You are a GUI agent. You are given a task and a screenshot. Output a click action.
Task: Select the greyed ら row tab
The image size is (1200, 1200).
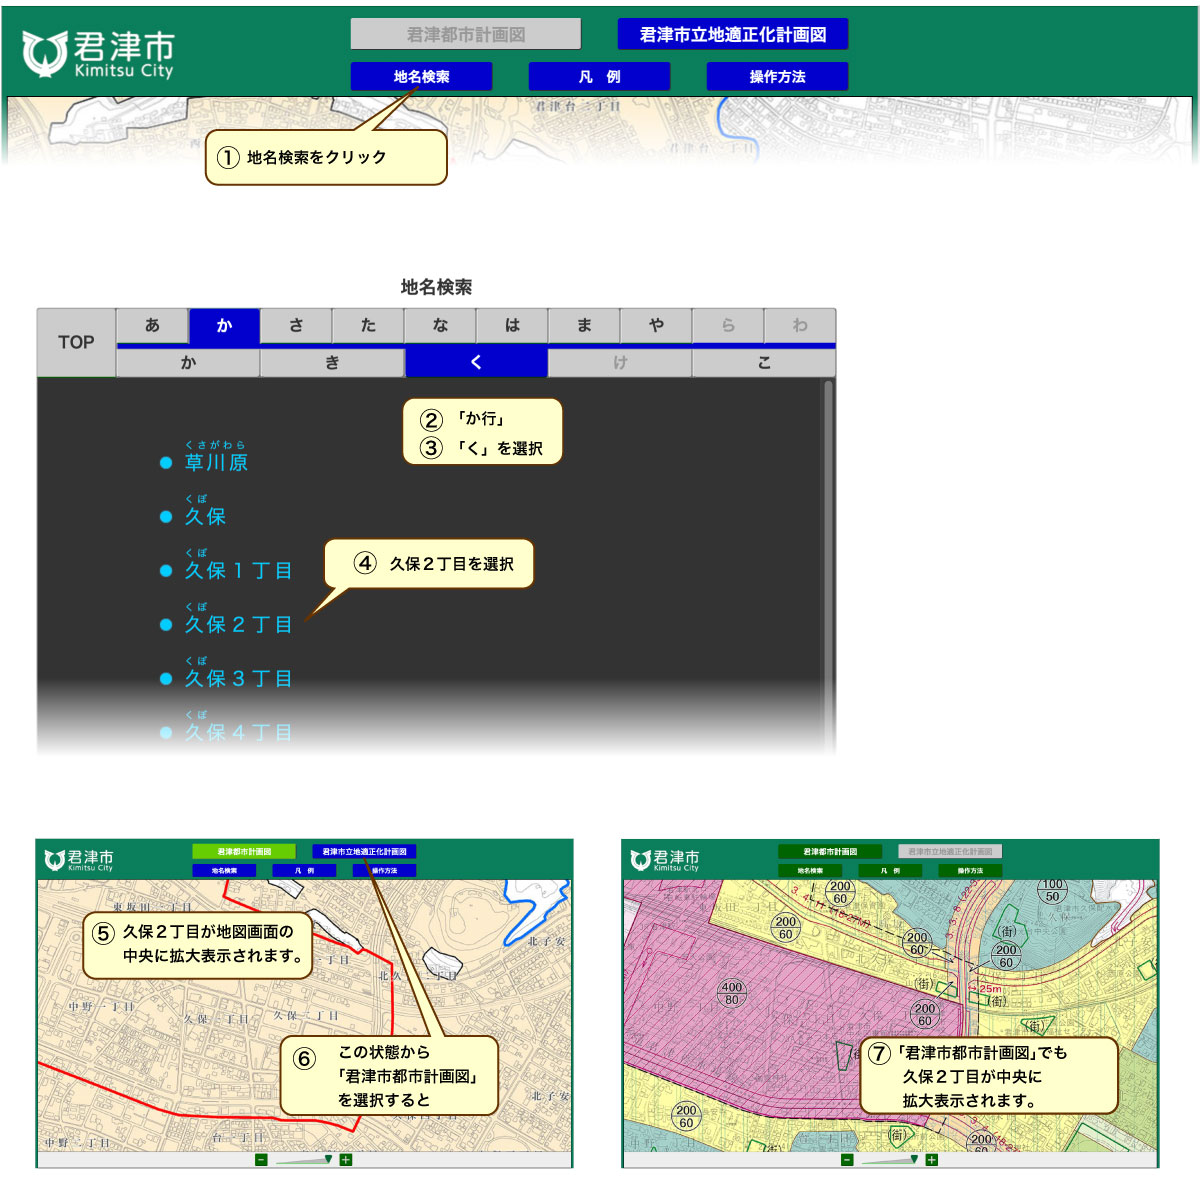pyautogui.click(x=728, y=325)
